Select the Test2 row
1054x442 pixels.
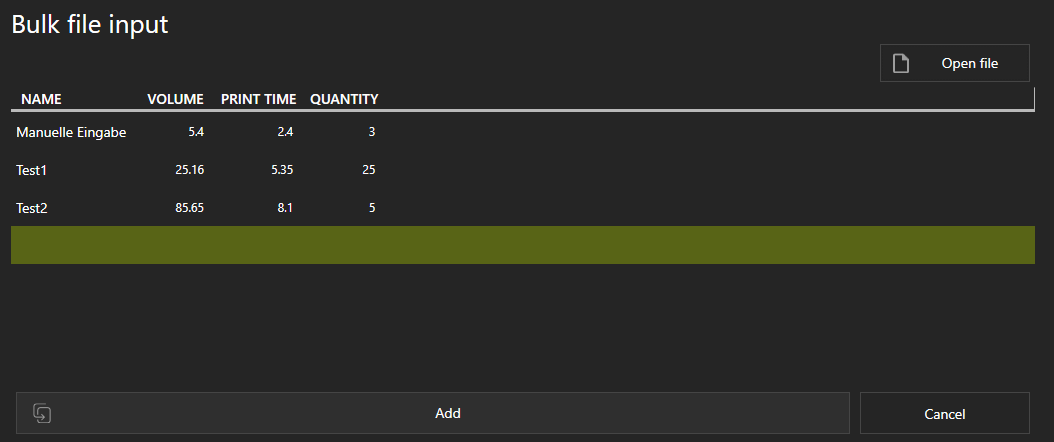(522, 208)
